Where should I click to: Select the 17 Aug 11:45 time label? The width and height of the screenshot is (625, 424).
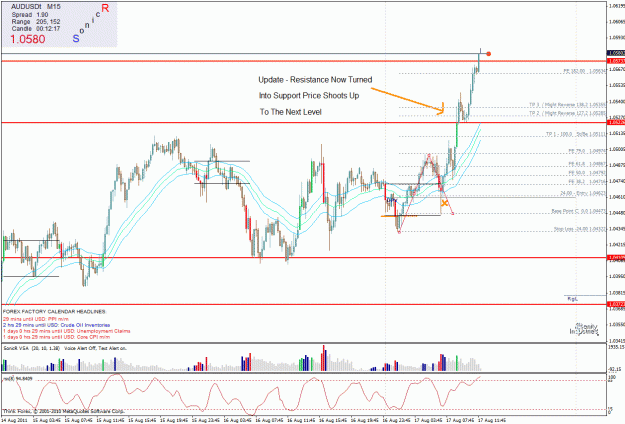click(492, 420)
